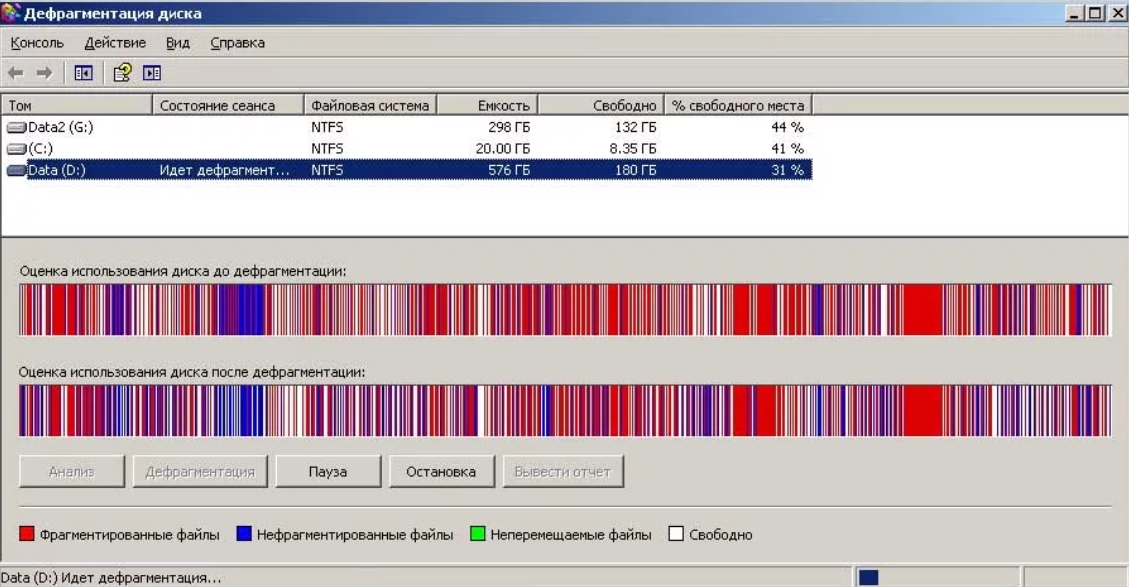This screenshot has height=587, width=1129.
Task: Open the Справка menu
Action: pos(237,43)
